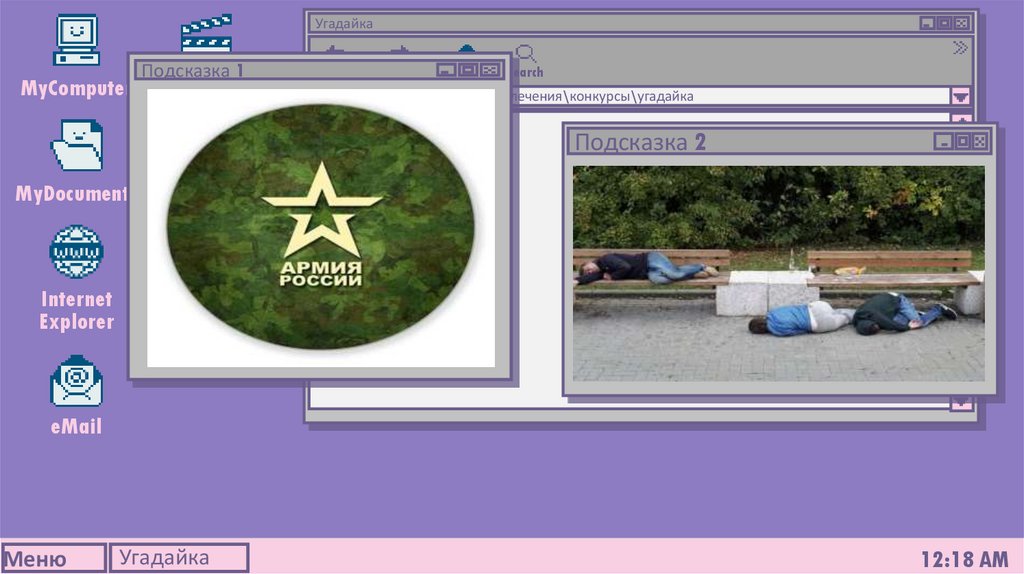Screen dimensions: 1024x574
Task: Expand the double-chevron toolbar overflow in Угадайка
Action: (x=960, y=48)
